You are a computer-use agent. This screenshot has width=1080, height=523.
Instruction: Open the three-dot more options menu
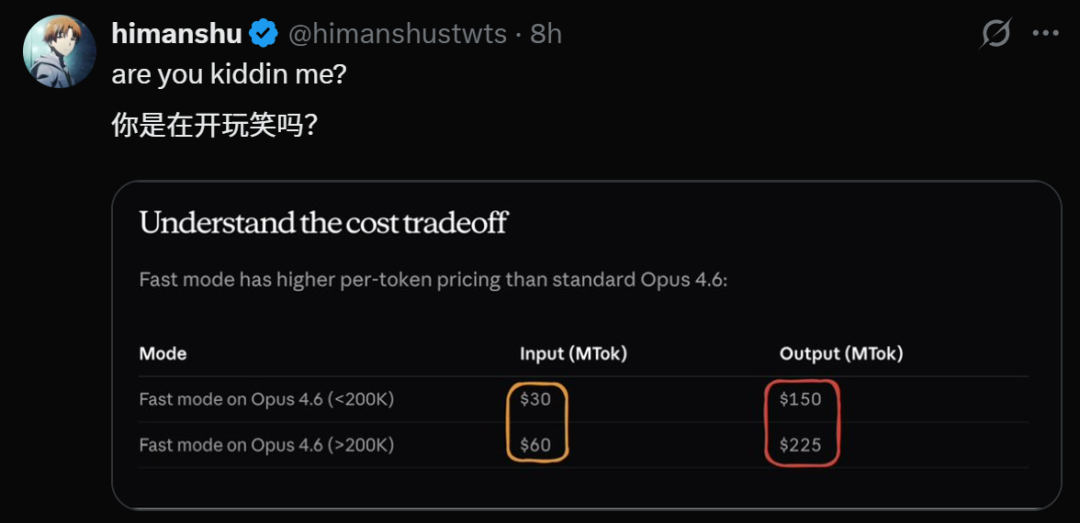(x=1045, y=34)
